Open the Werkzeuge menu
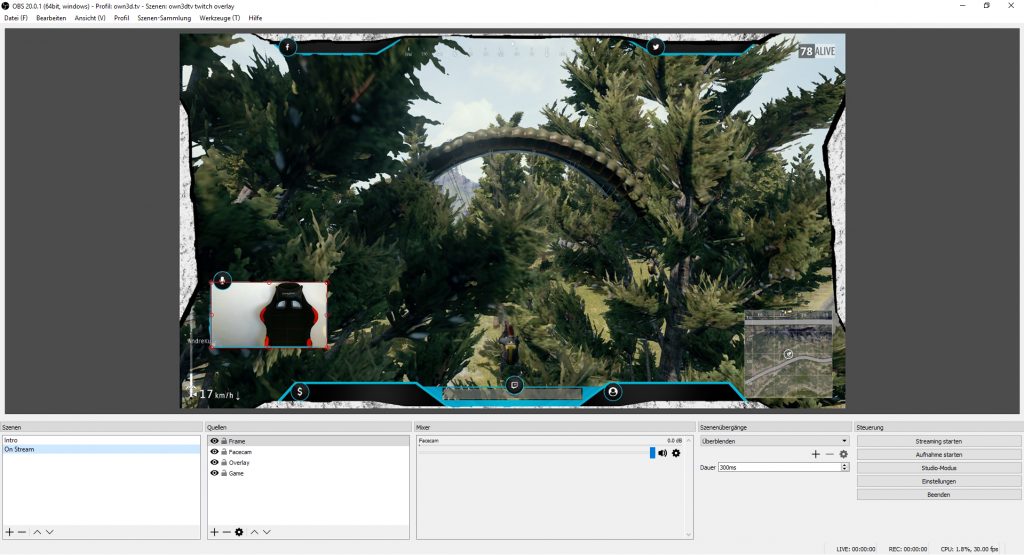Image resolution: width=1024 pixels, height=555 pixels. 219,18
